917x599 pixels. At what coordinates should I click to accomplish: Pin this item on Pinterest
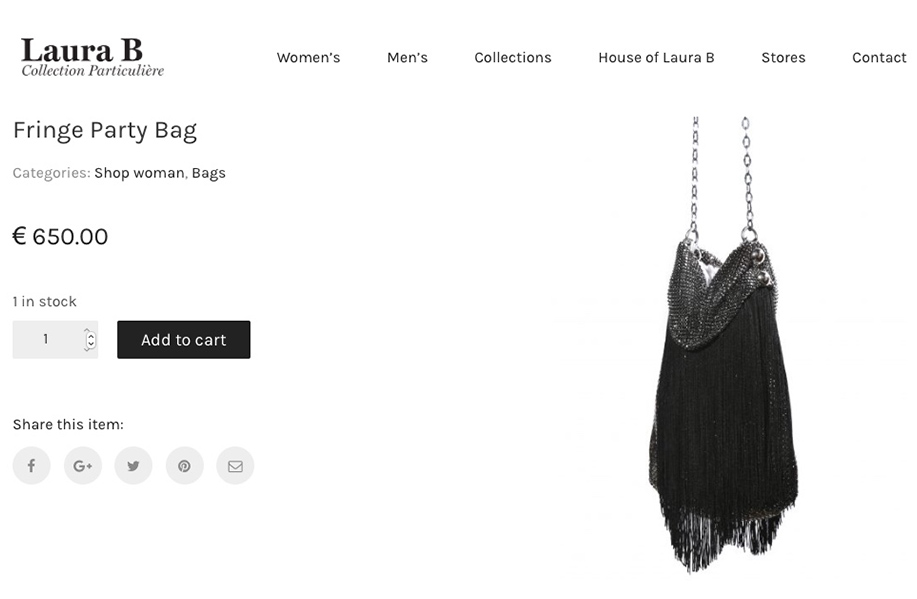click(x=184, y=466)
